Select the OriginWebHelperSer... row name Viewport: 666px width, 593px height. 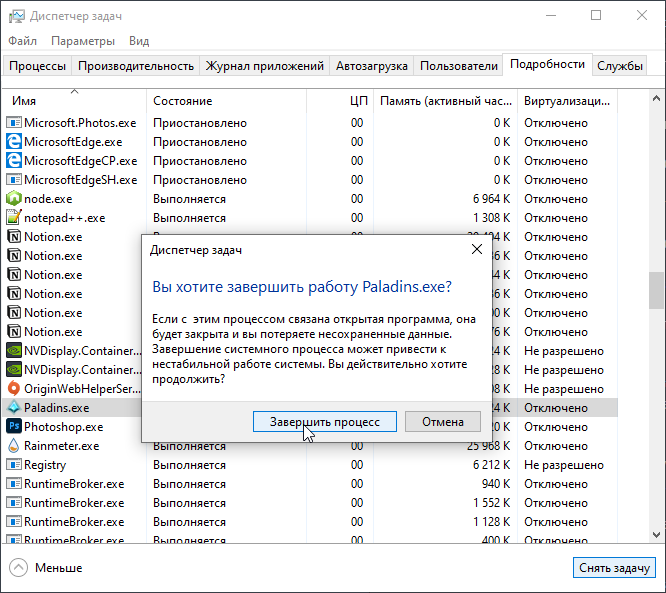[82, 389]
